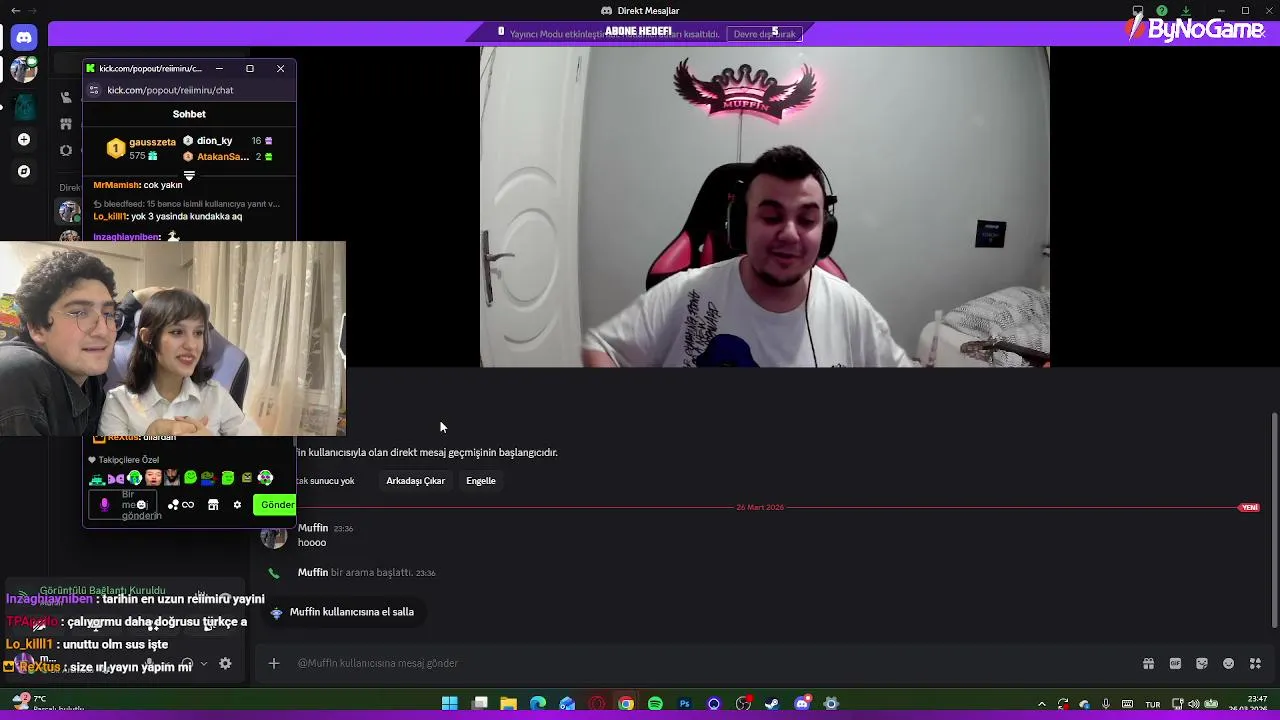Open Spotify from the taskbar
Screen dimensions: 1280x720
(655, 704)
